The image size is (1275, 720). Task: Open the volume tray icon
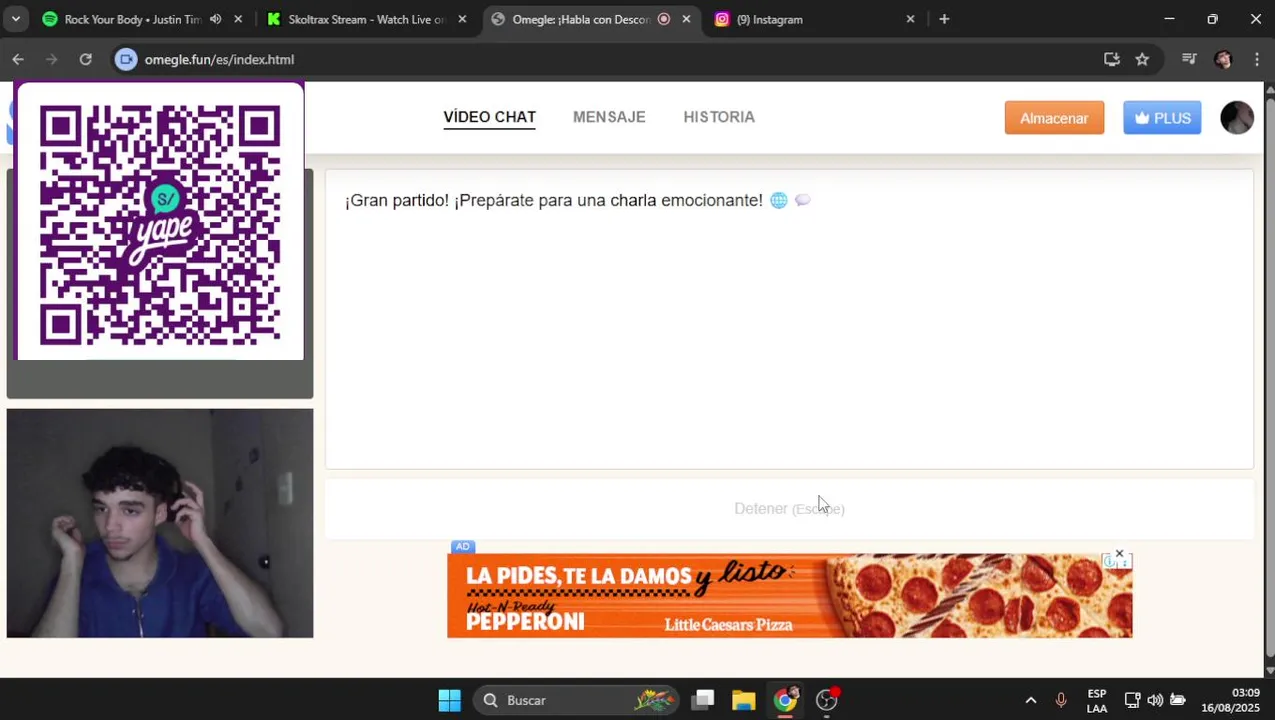click(1155, 700)
